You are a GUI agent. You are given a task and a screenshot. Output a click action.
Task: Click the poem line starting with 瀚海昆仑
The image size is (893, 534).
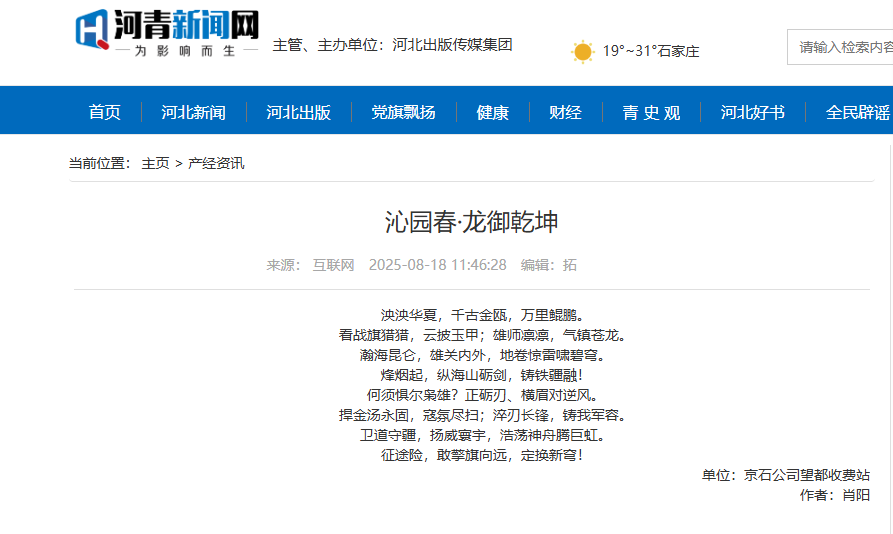[x=482, y=355]
